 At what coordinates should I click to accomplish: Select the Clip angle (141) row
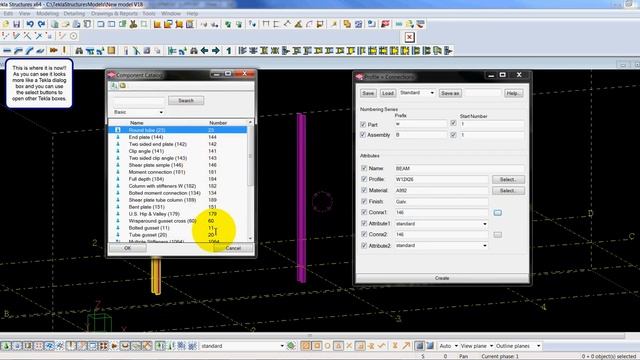(179, 151)
